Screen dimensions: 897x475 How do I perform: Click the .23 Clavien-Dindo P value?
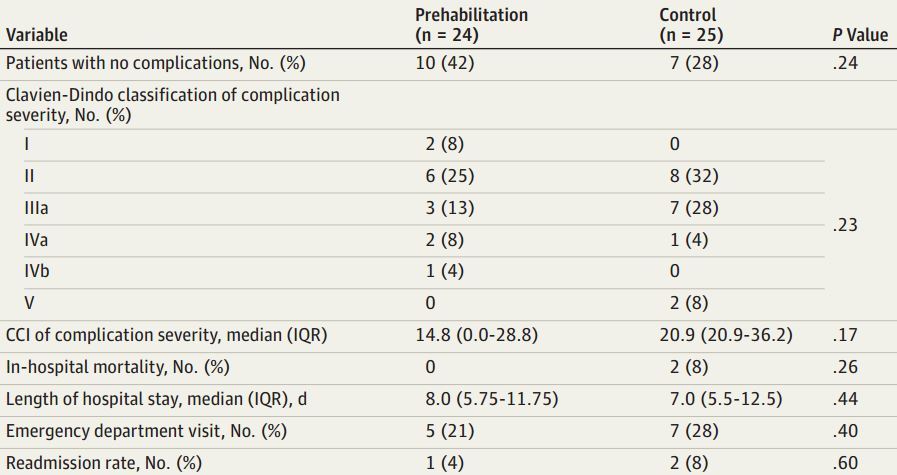[x=845, y=225]
